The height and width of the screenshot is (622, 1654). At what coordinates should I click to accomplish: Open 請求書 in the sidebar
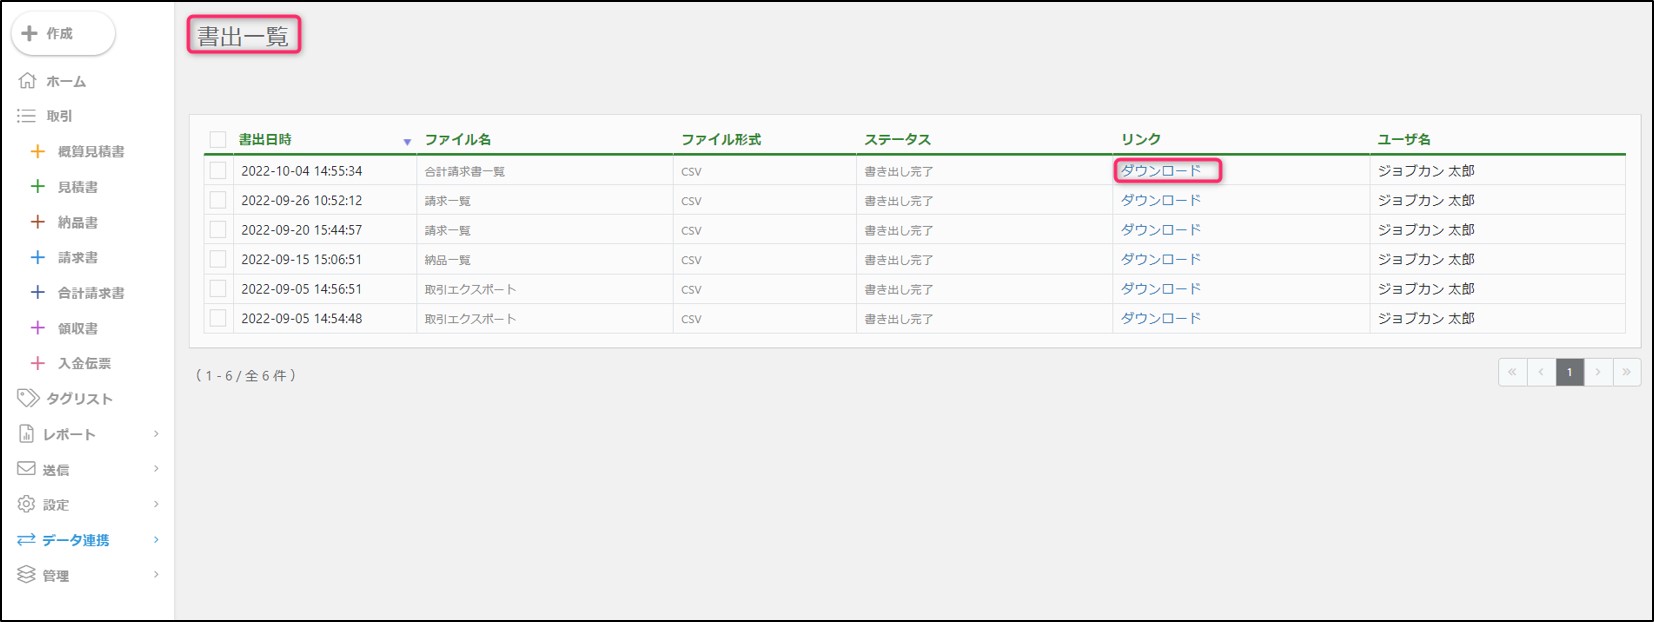78,257
